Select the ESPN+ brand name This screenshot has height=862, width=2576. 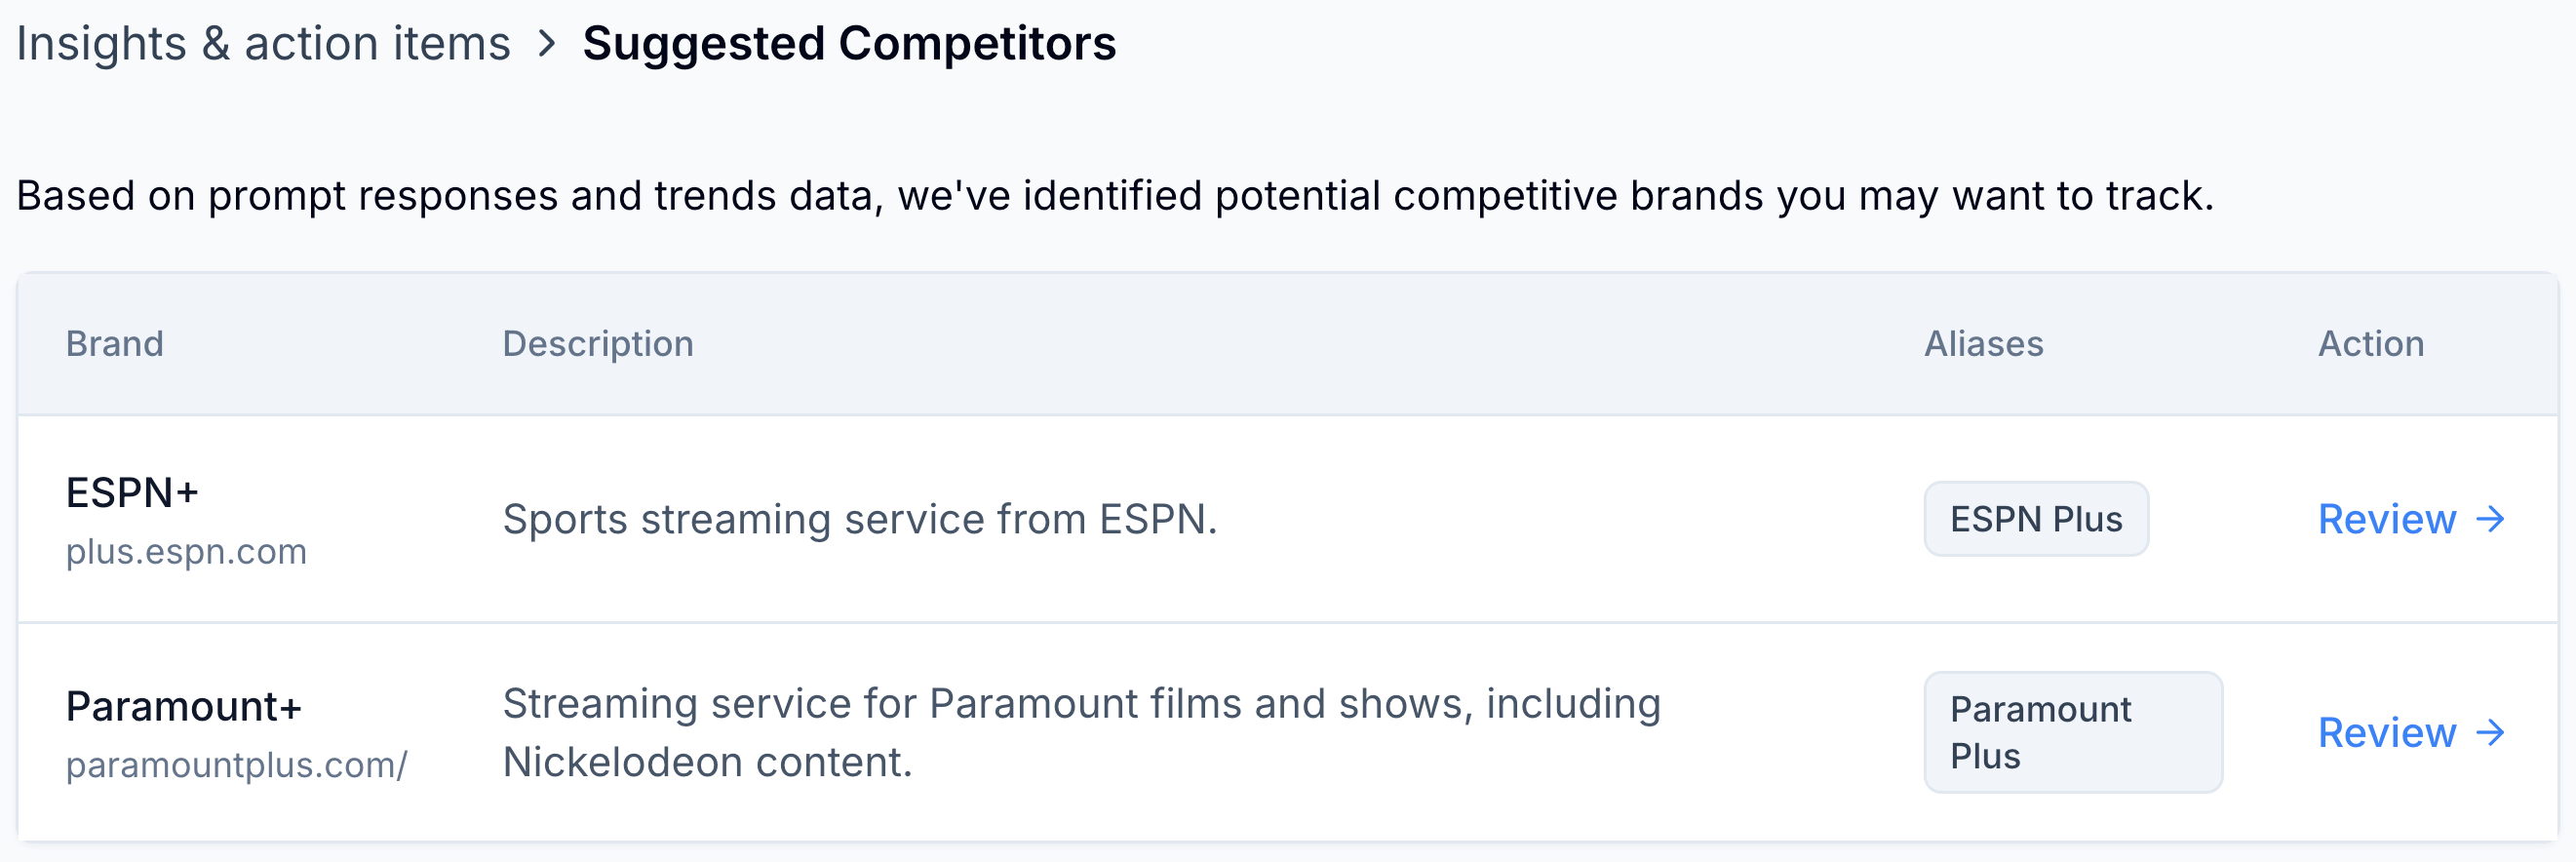[132, 493]
